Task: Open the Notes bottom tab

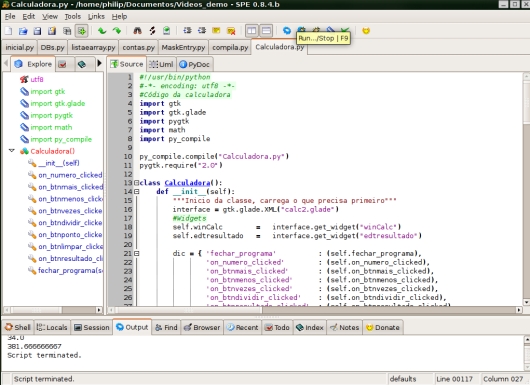Action: (x=345, y=328)
